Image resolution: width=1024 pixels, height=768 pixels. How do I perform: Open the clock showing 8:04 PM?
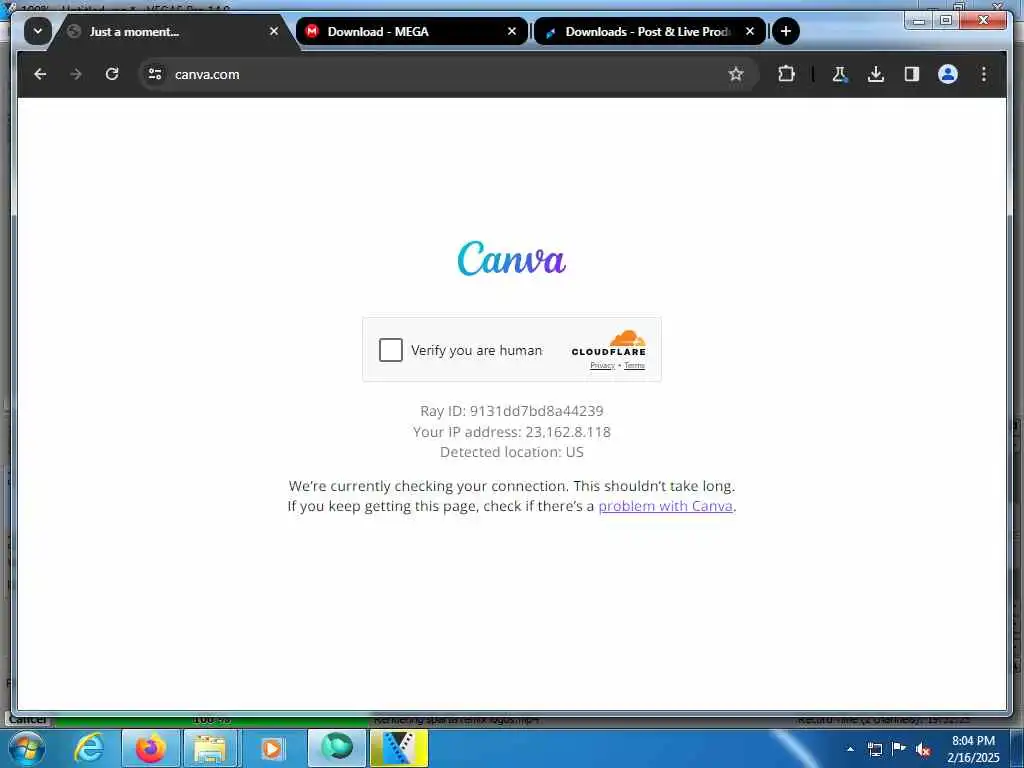coord(973,748)
